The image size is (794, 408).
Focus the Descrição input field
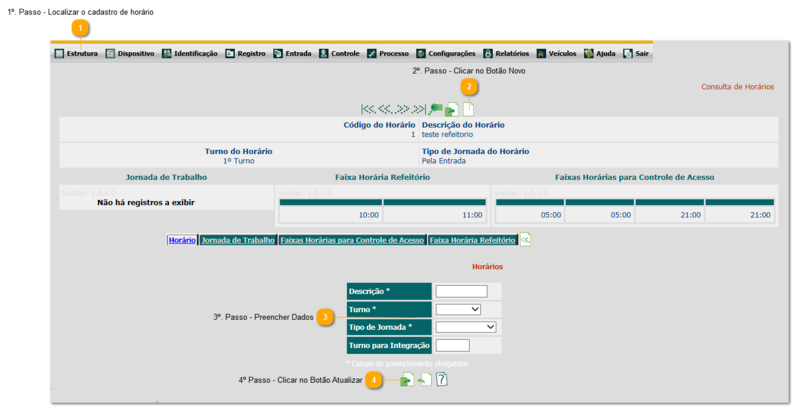461,291
